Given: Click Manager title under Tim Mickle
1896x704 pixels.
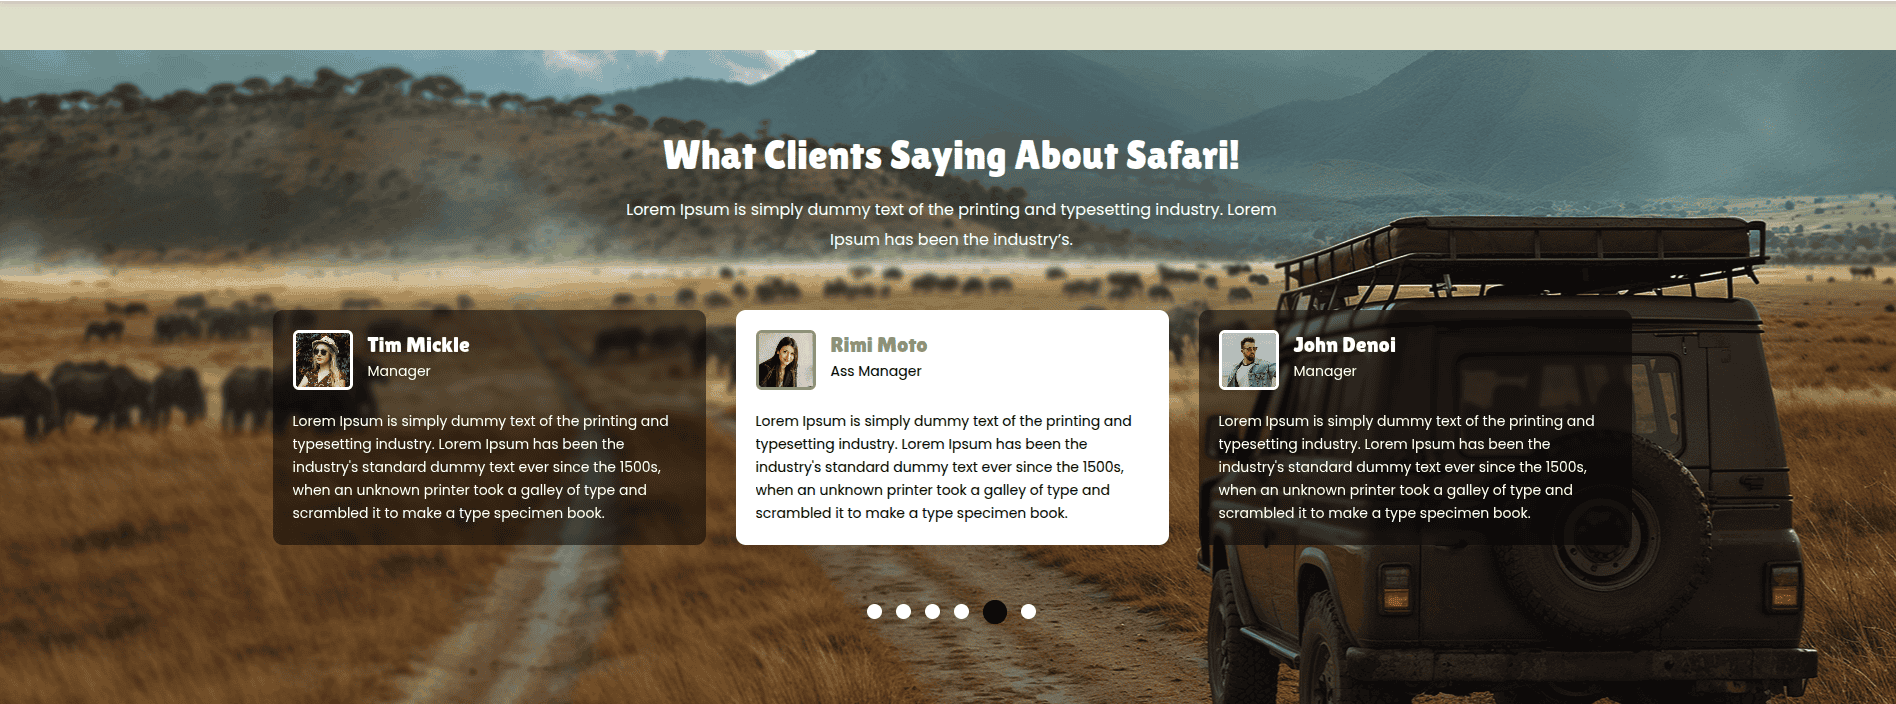Looking at the screenshot, I should pos(399,371).
